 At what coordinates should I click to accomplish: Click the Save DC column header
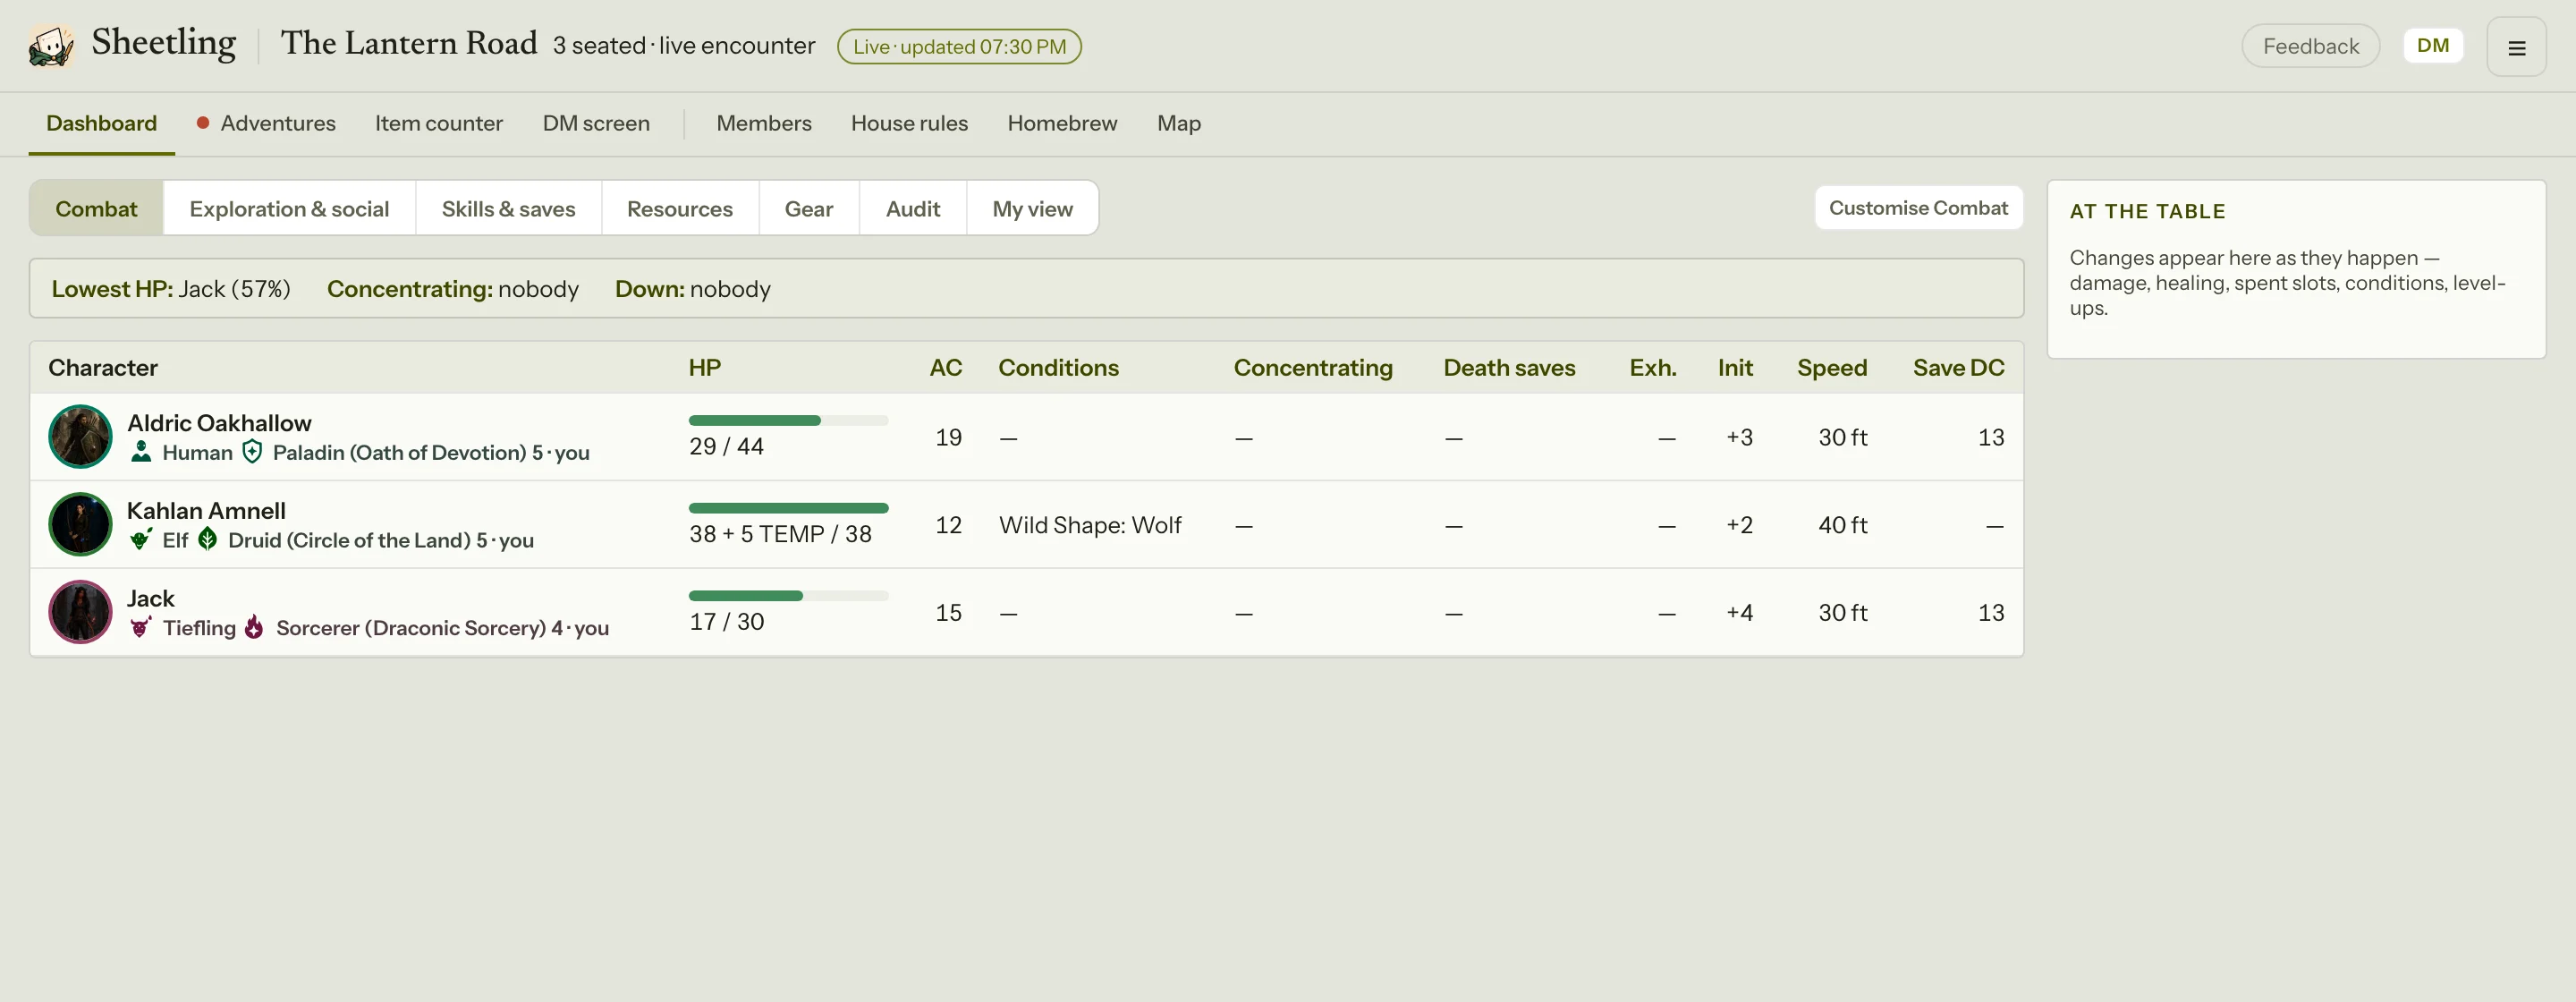click(x=1958, y=368)
